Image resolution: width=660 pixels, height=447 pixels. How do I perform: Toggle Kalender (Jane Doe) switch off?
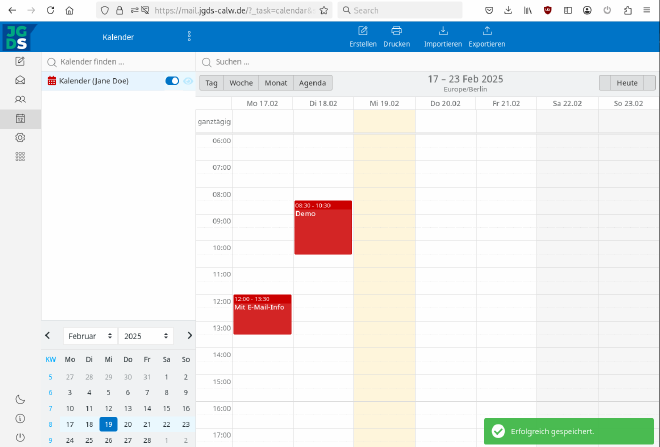(172, 81)
